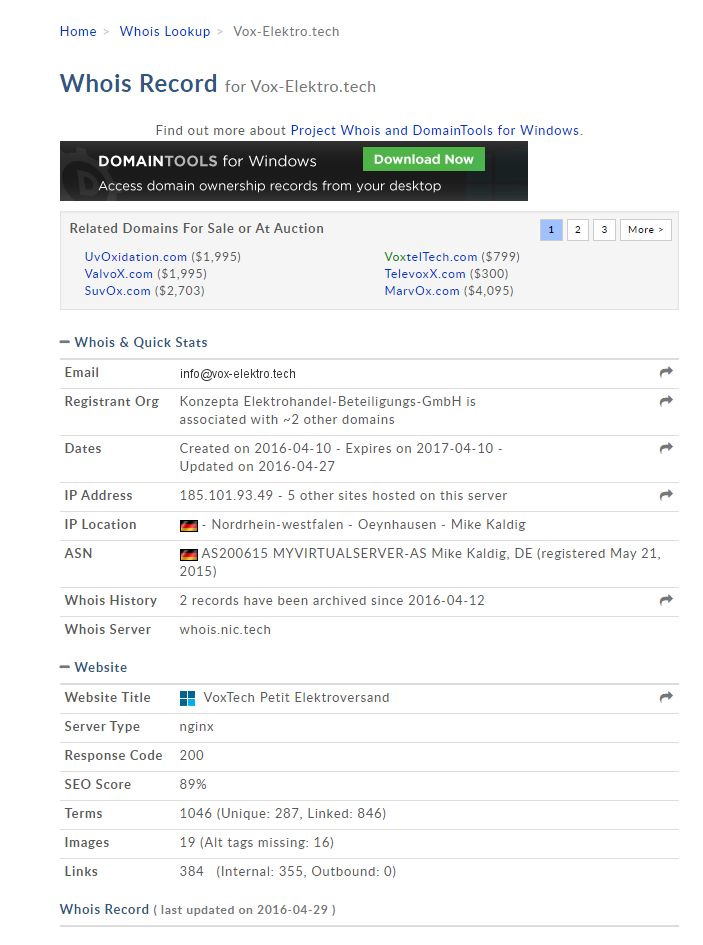Go to page 2 of related domains
703x945 pixels.
pos(578,230)
